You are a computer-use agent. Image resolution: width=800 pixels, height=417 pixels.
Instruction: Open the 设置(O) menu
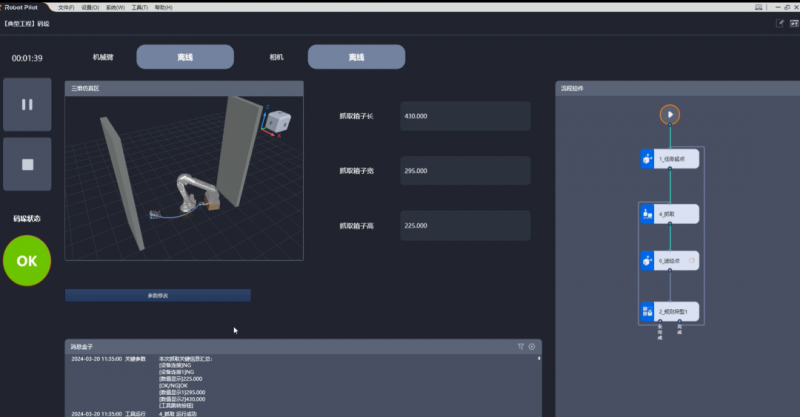[89, 6]
